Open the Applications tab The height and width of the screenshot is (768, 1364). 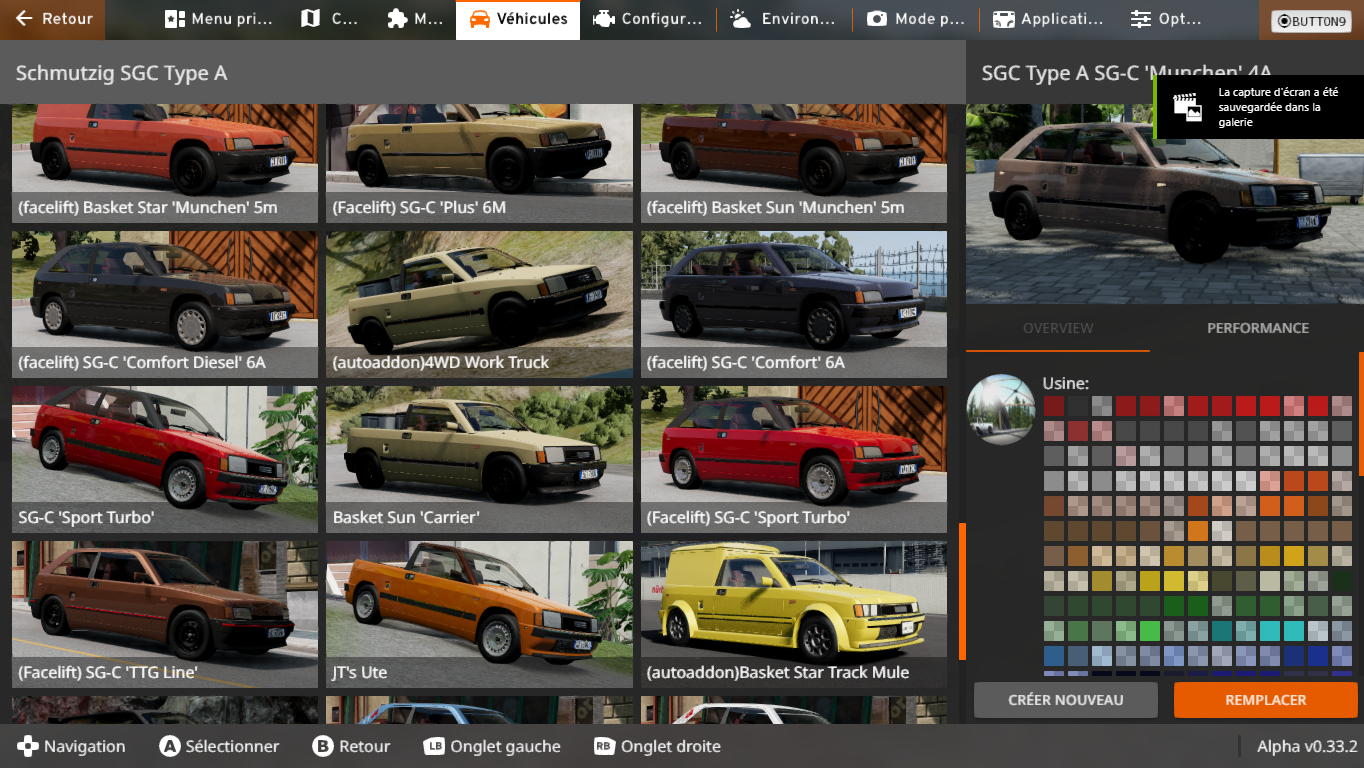pyautogui.click(x=1048, y=19)
